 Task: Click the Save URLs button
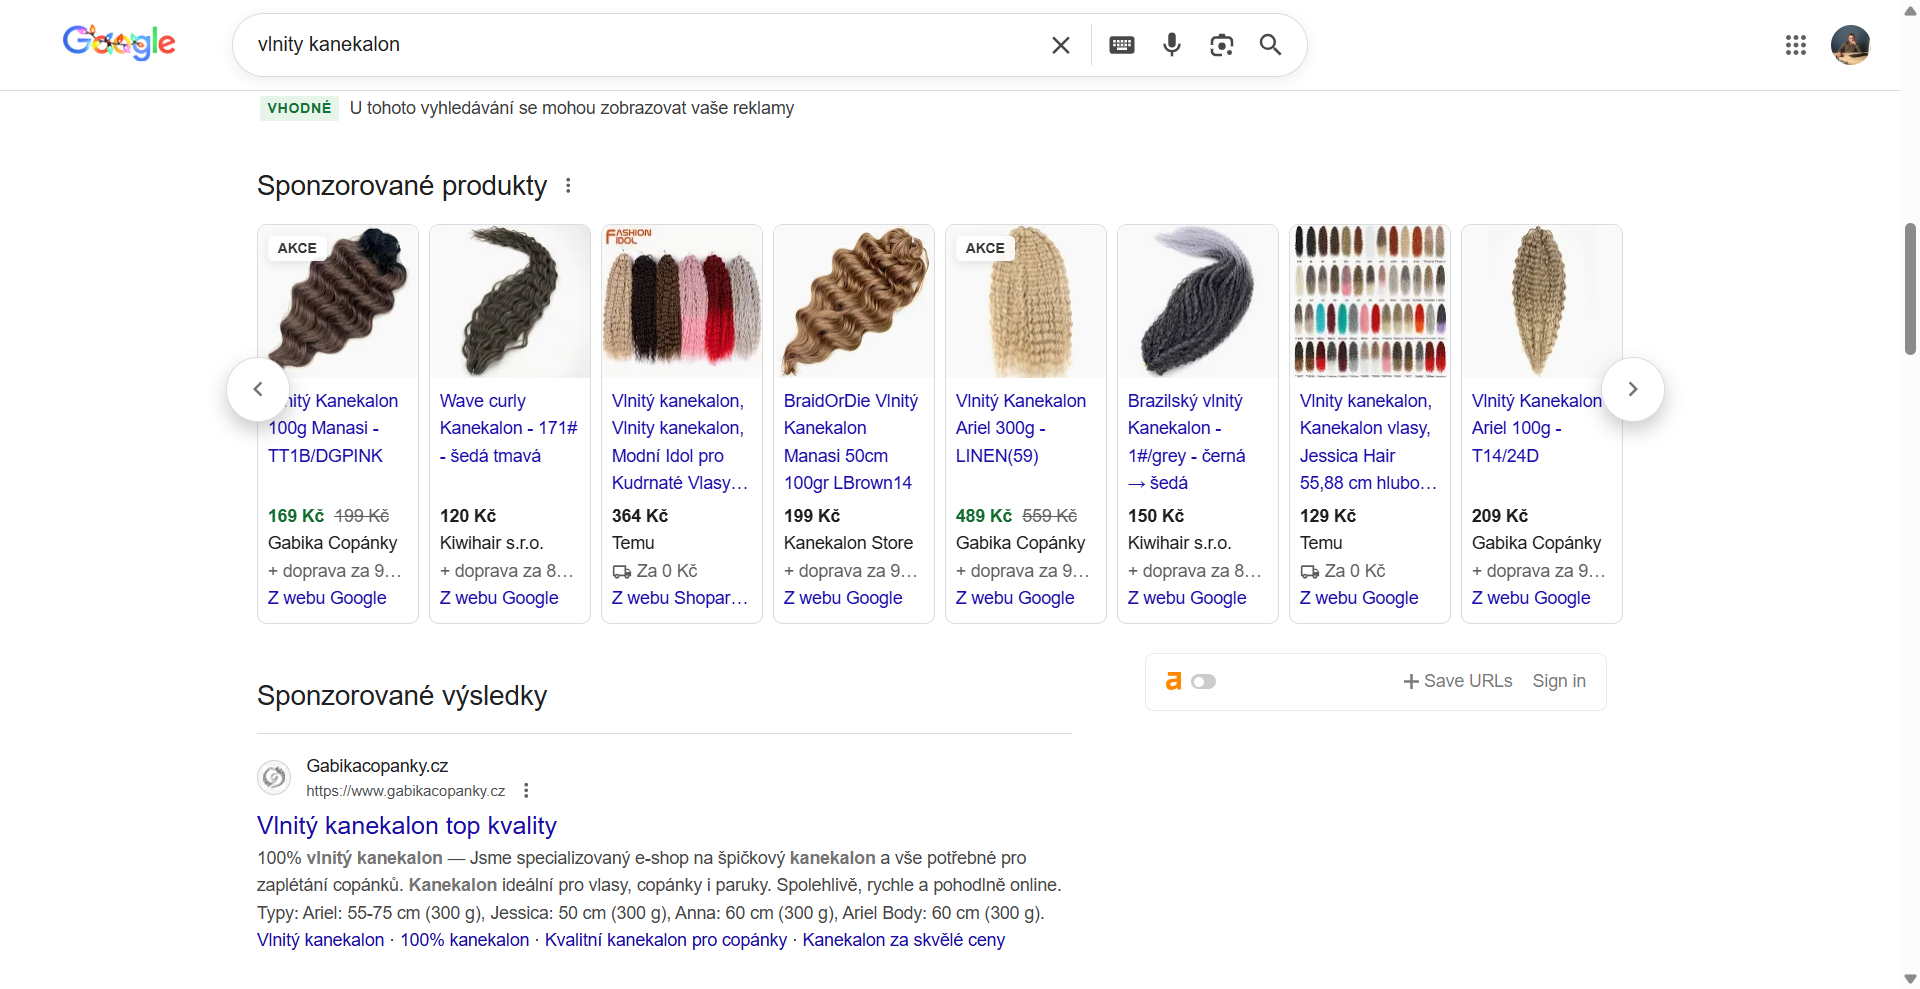(1457, 681)
